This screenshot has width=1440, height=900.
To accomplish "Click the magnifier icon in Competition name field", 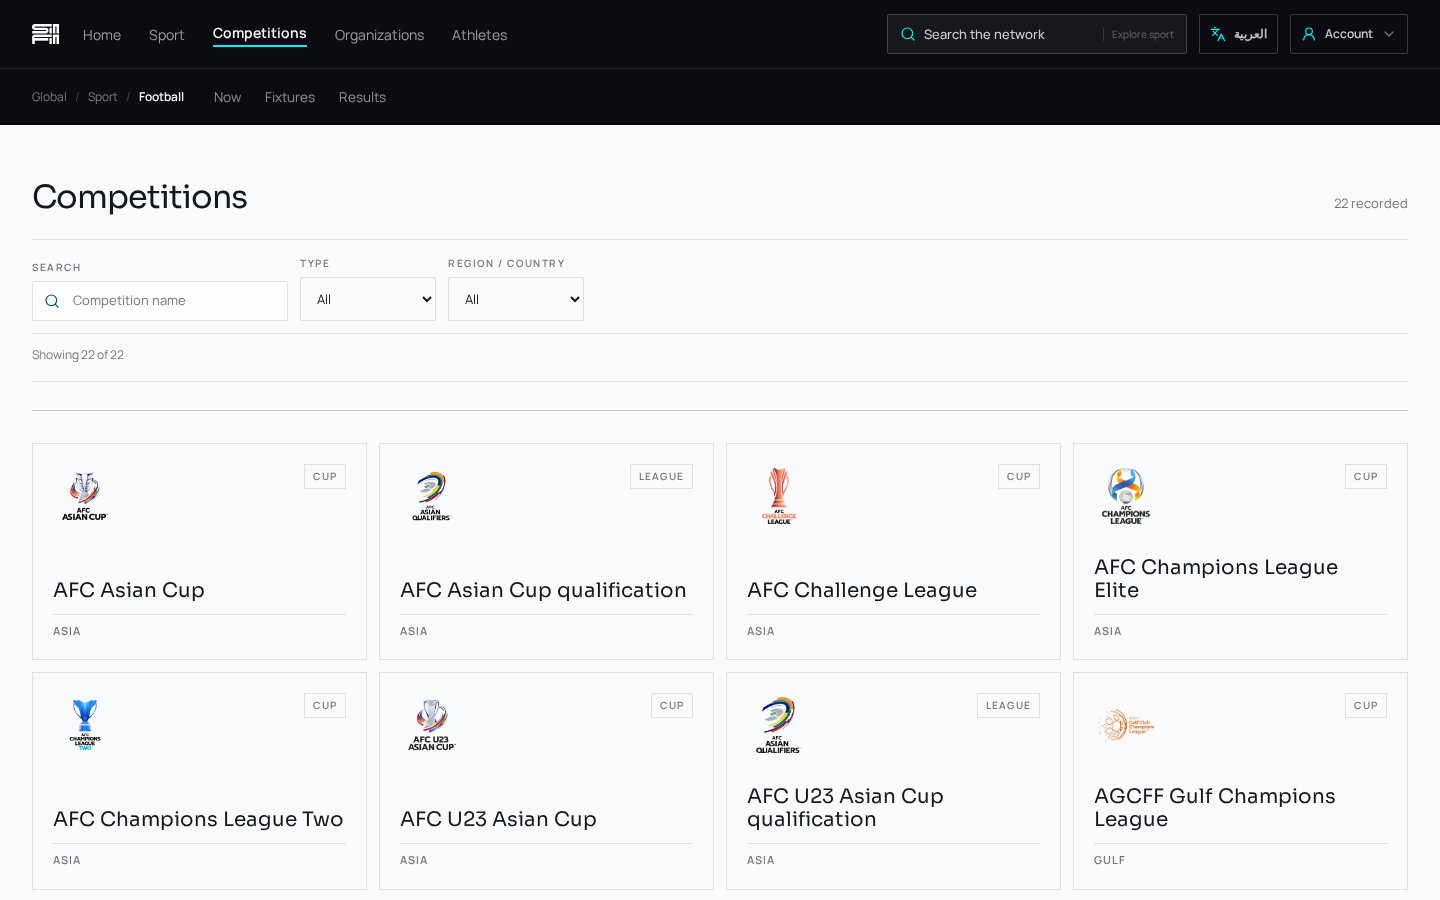I will coord(52,301).
